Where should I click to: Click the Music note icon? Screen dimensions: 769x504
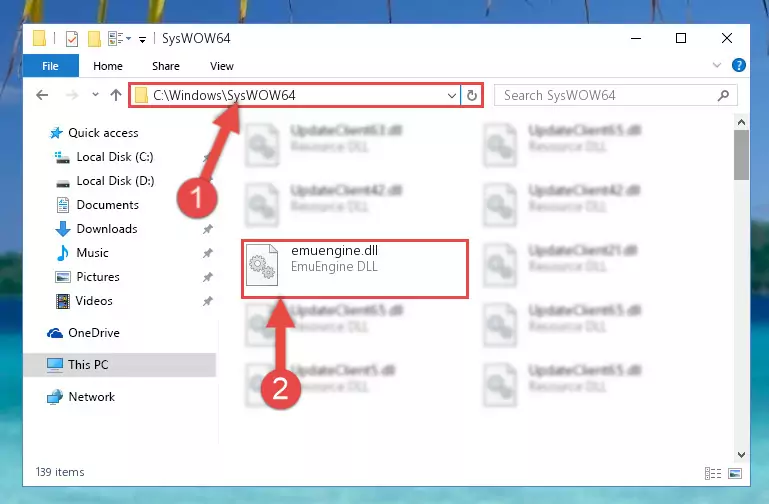[x=63, y=253]
